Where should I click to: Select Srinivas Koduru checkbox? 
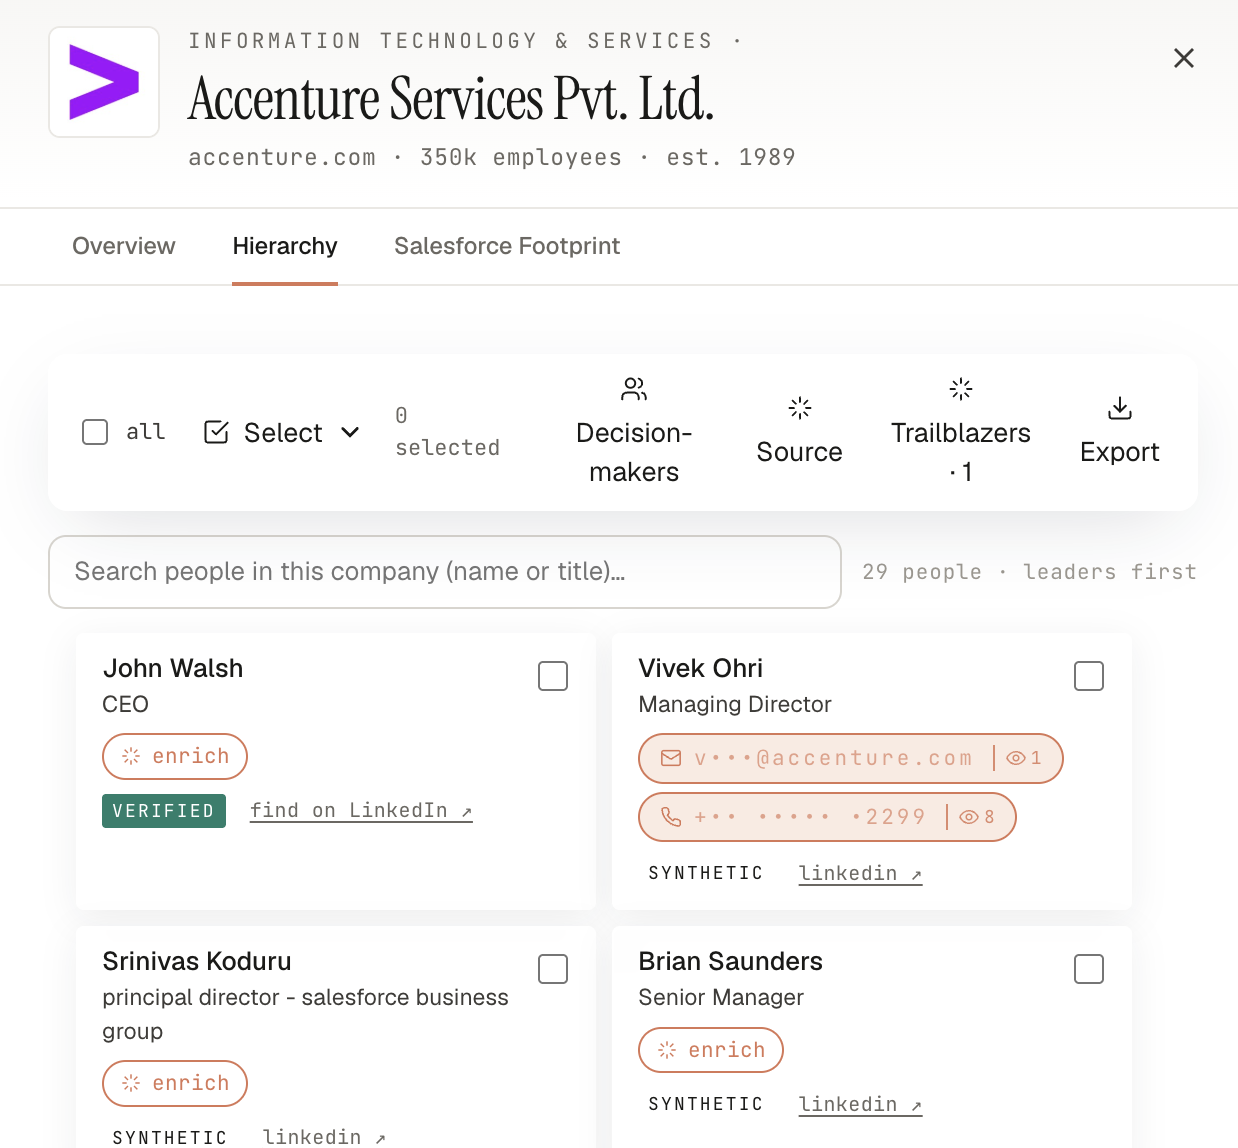coord(553,969)
